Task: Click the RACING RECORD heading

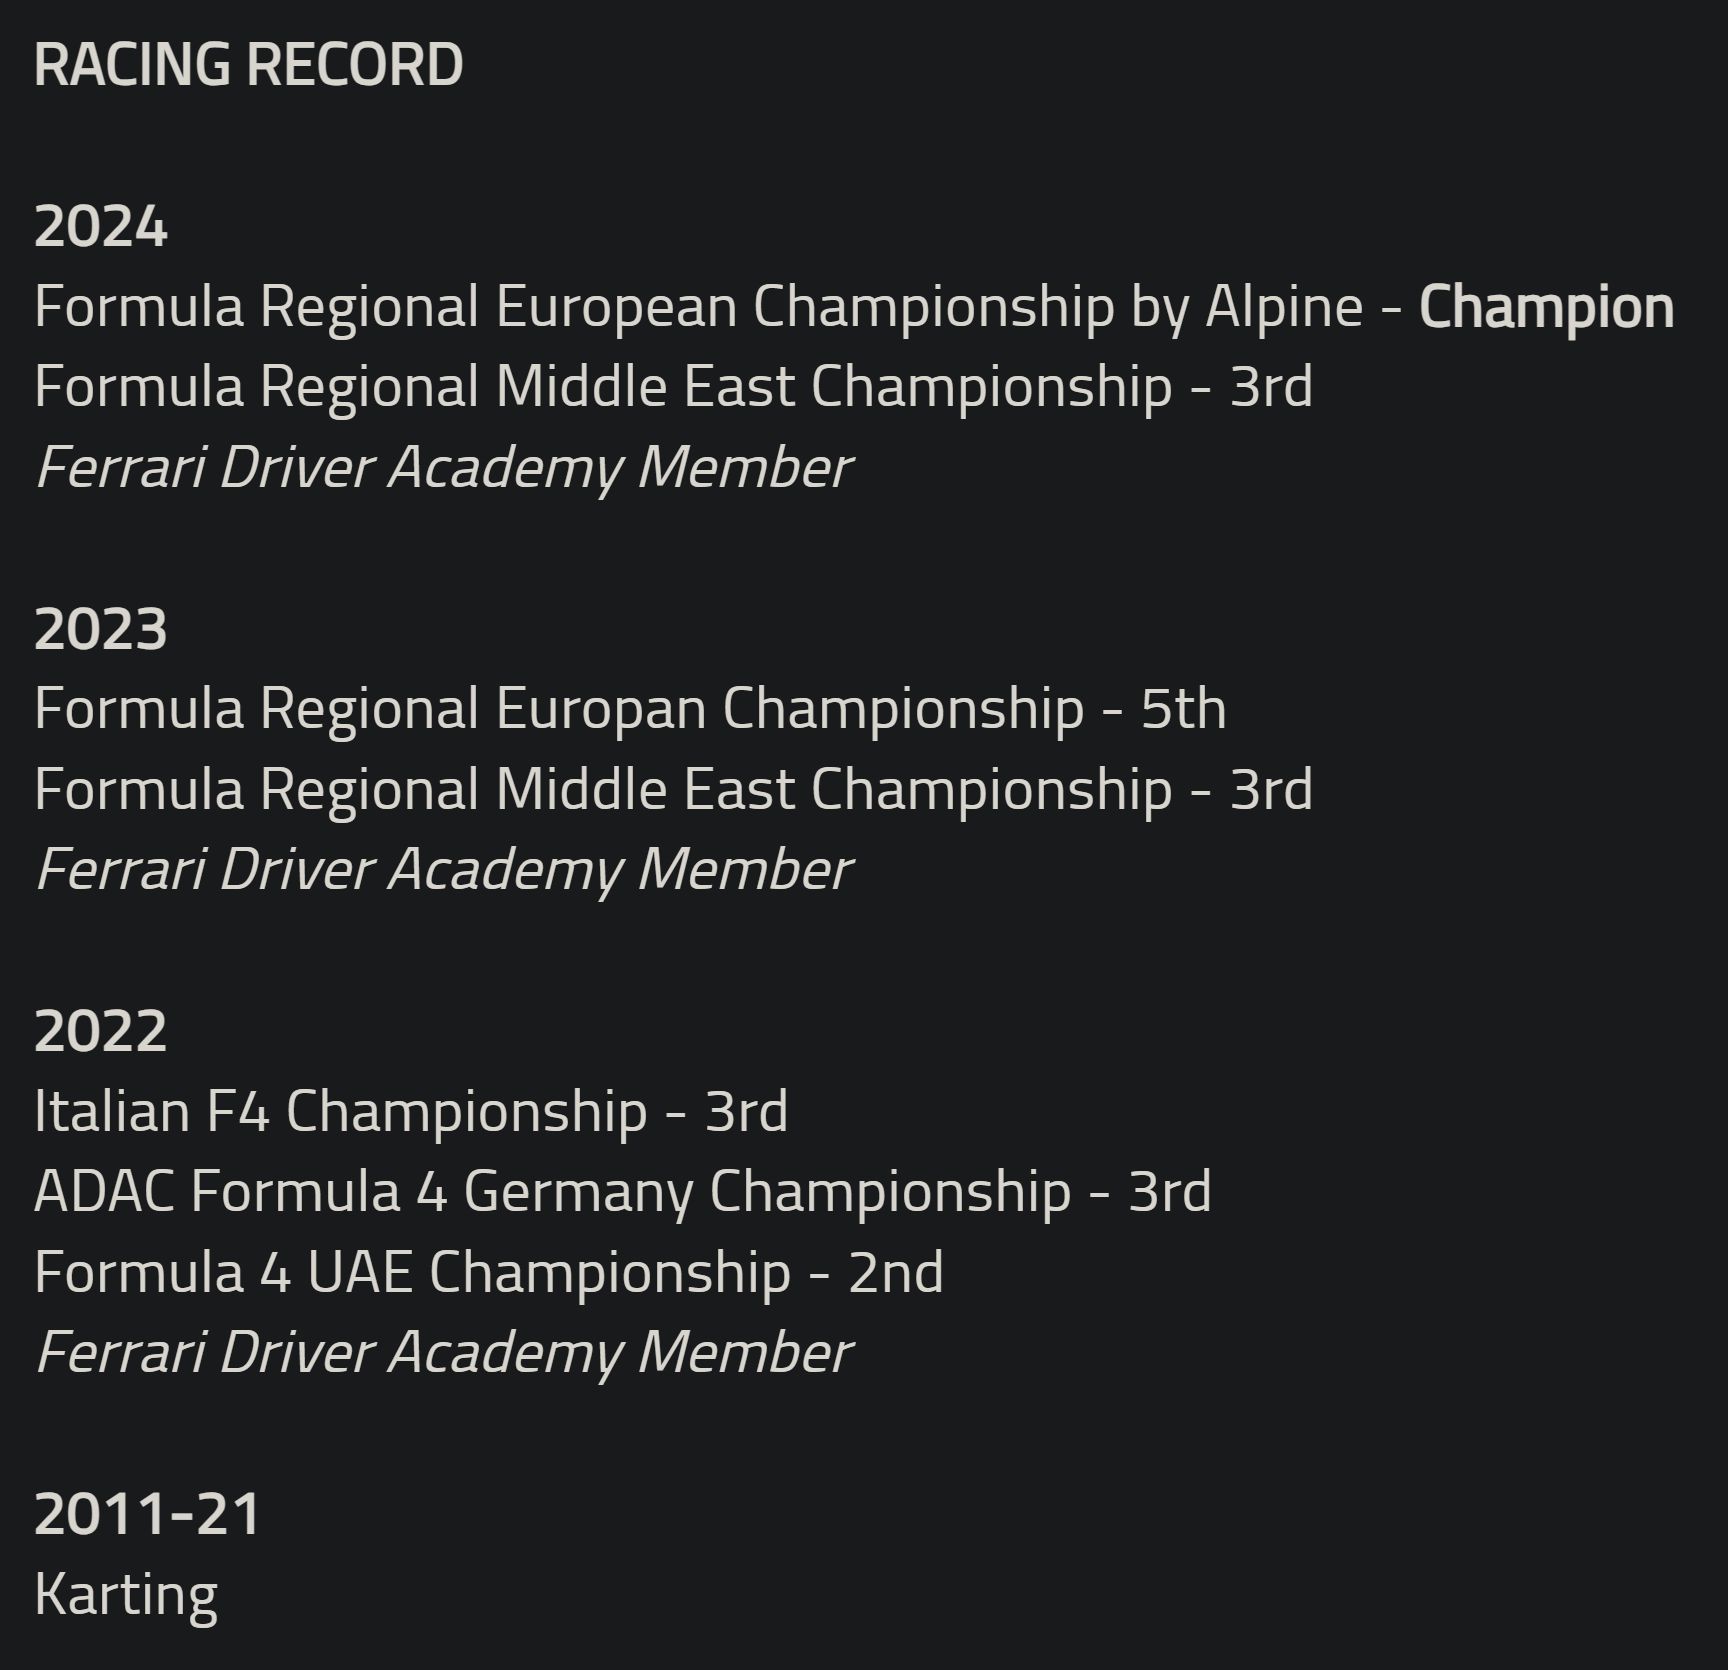Action: [x=248, y=65]
